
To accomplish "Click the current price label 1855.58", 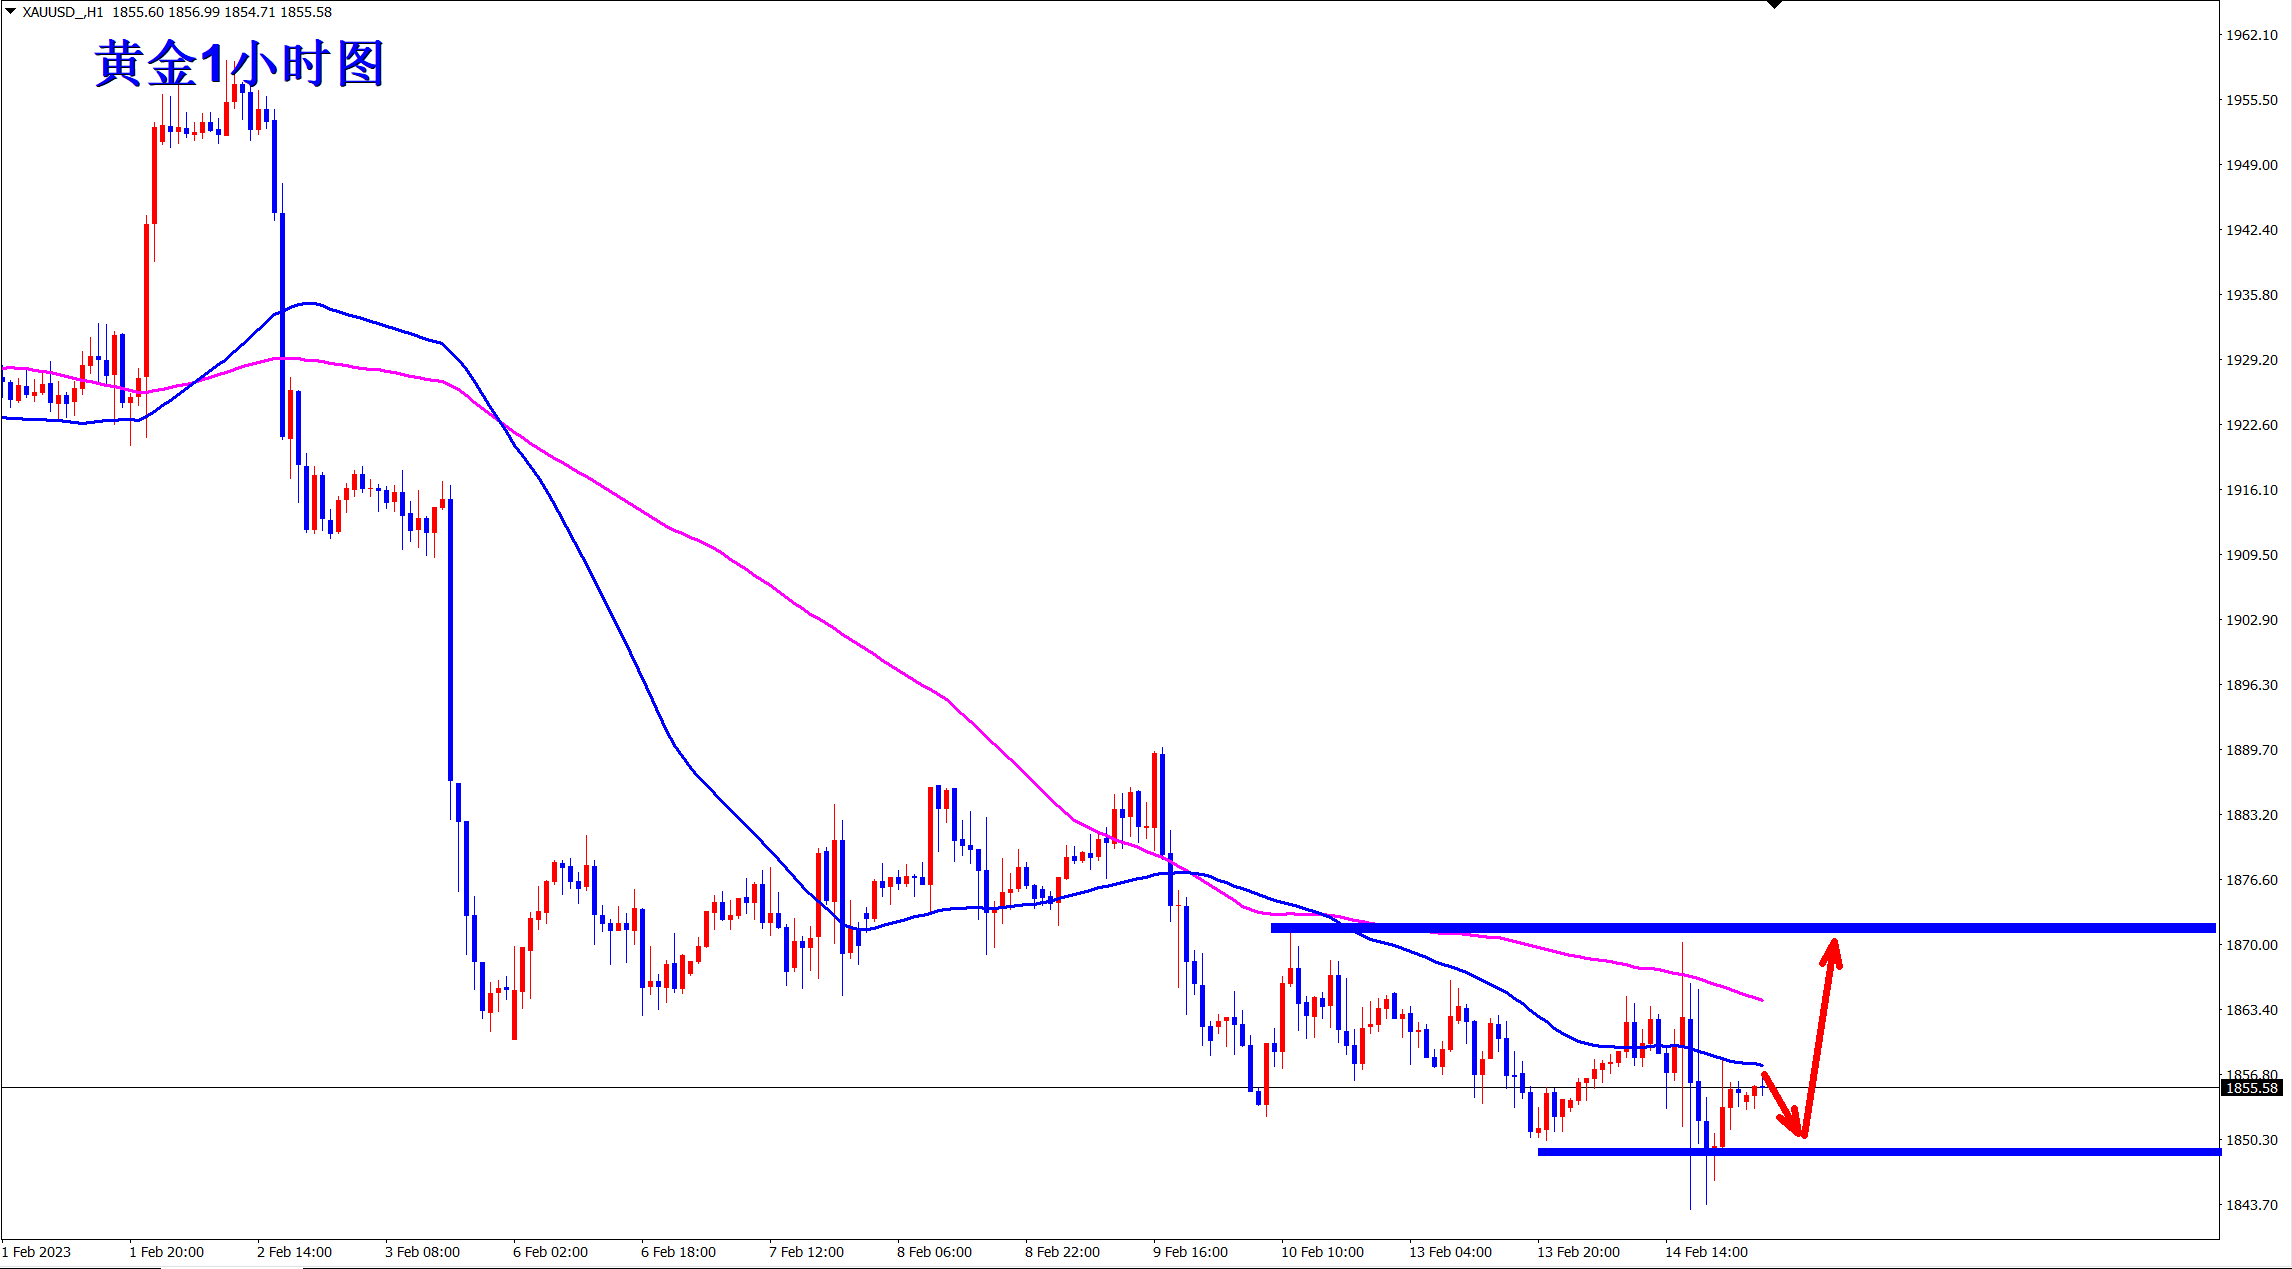I will (2251, 1088).
